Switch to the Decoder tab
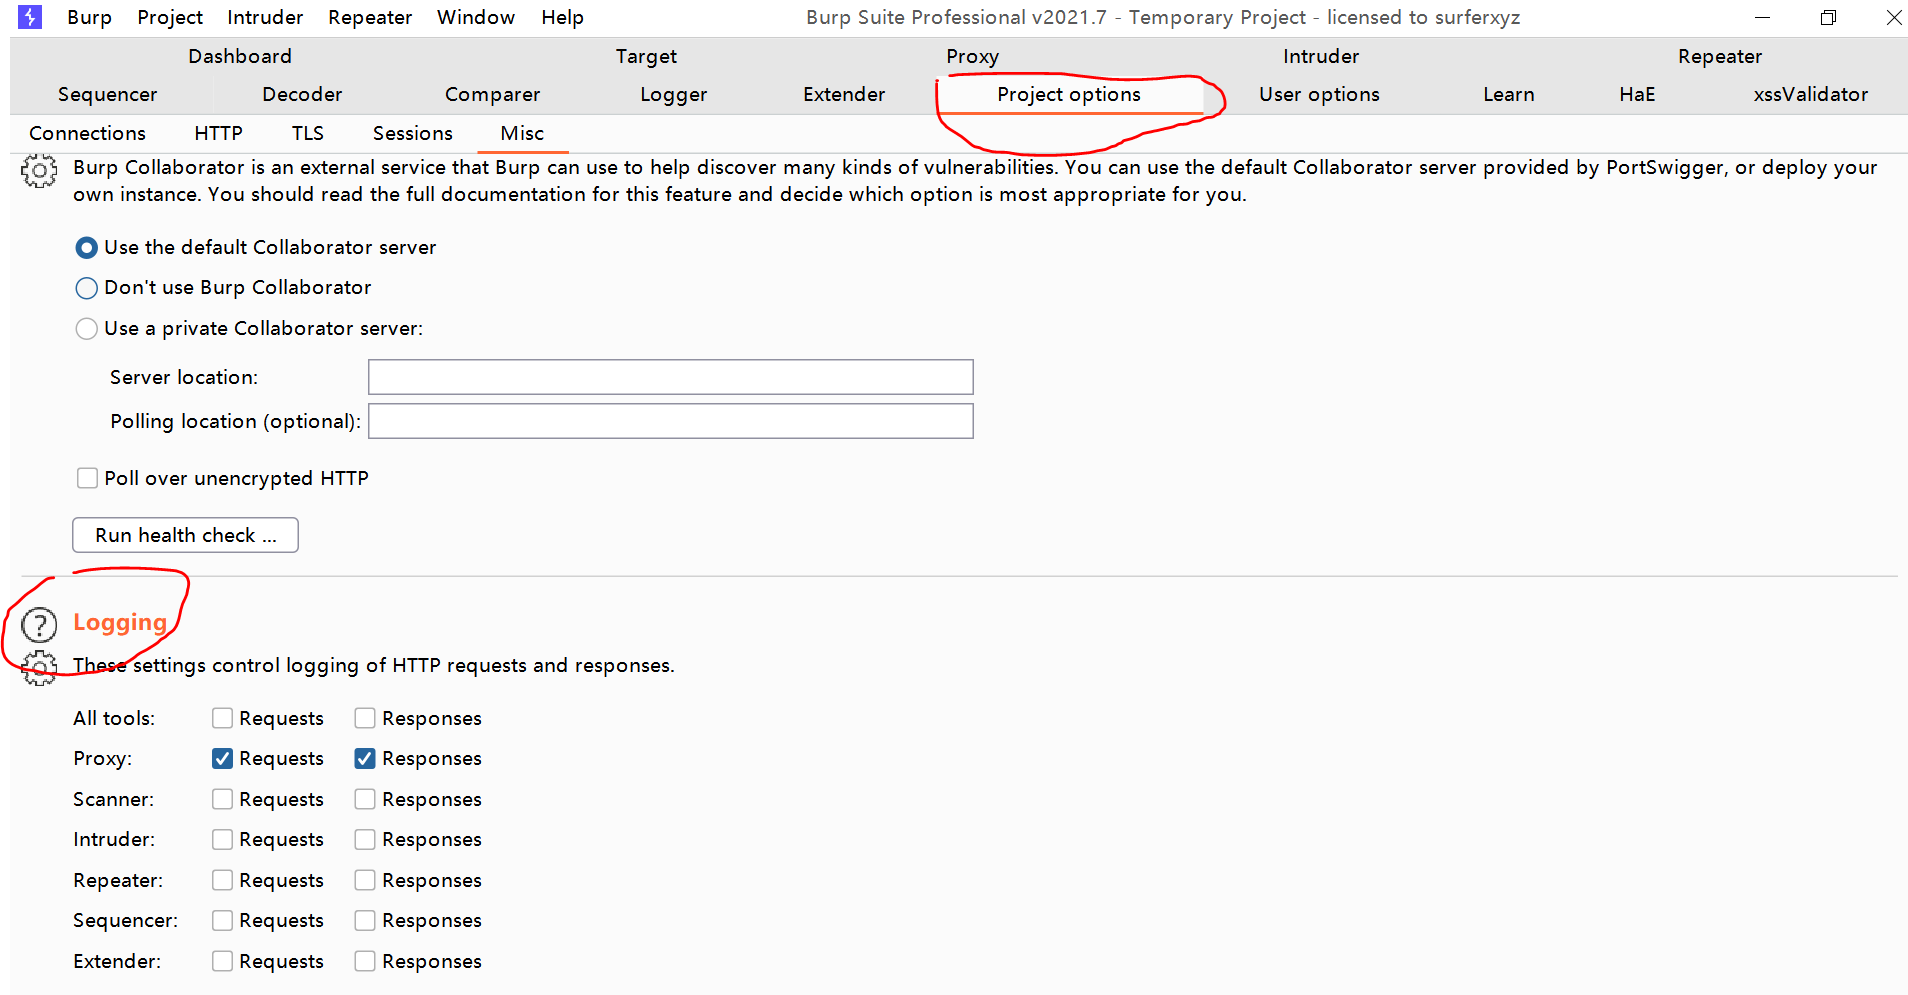1908x995 pixels. [302, 94]
